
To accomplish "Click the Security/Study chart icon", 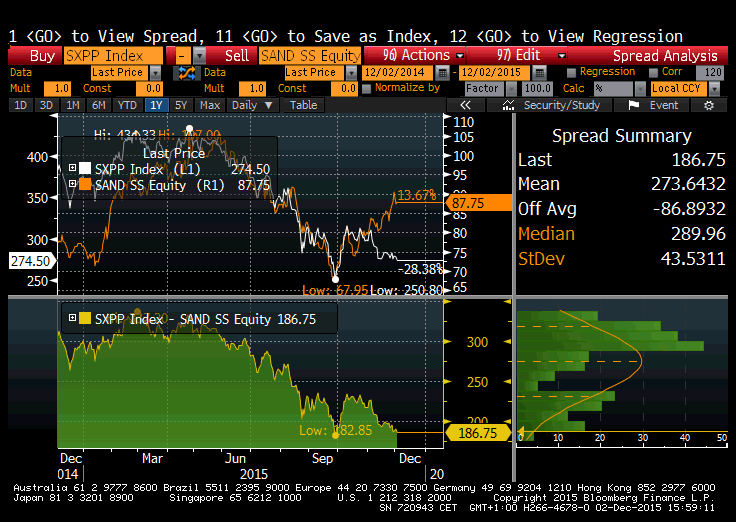I will click(508, 105).
